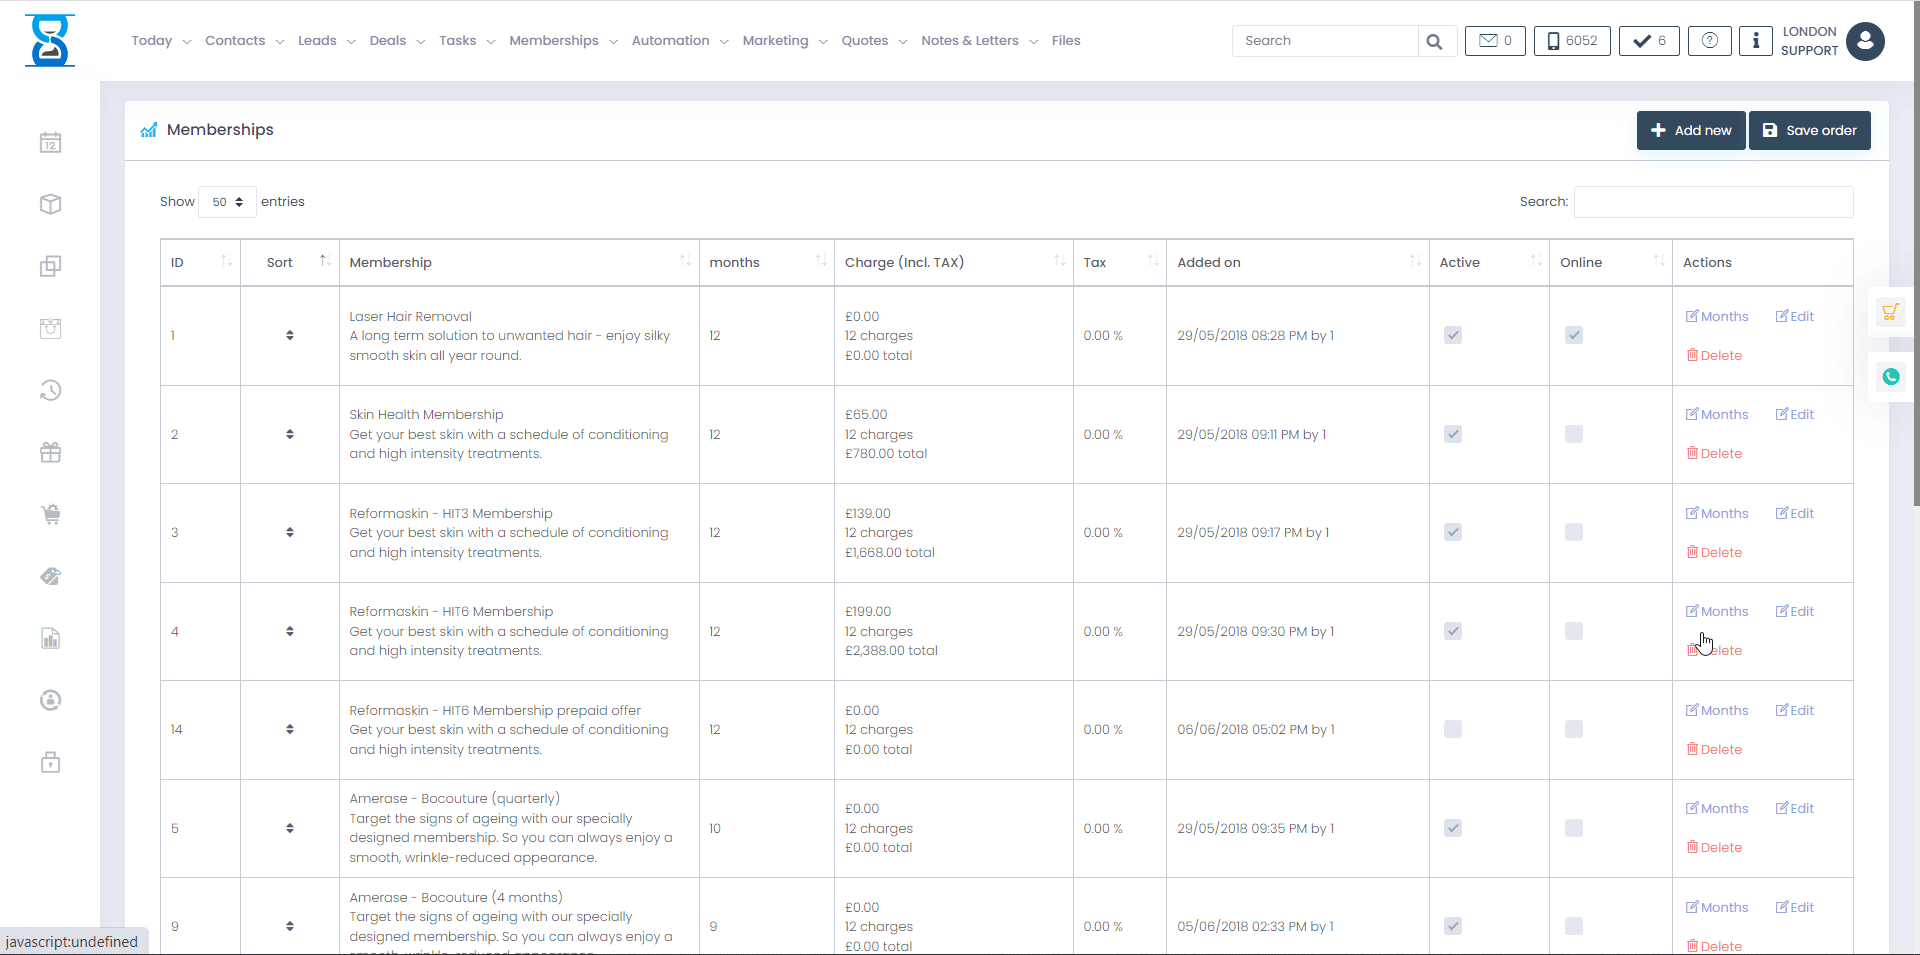Viewport: 1920px width, 955px height.
Task: Toggle Online checkbox for Skin Health Membership
Action: click(1574, 434)
